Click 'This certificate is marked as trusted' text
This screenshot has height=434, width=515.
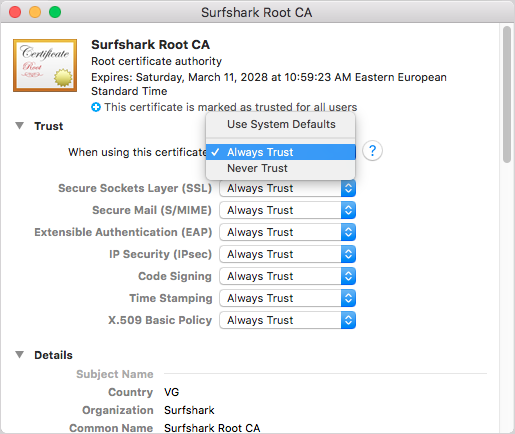(x=231, y=107)
